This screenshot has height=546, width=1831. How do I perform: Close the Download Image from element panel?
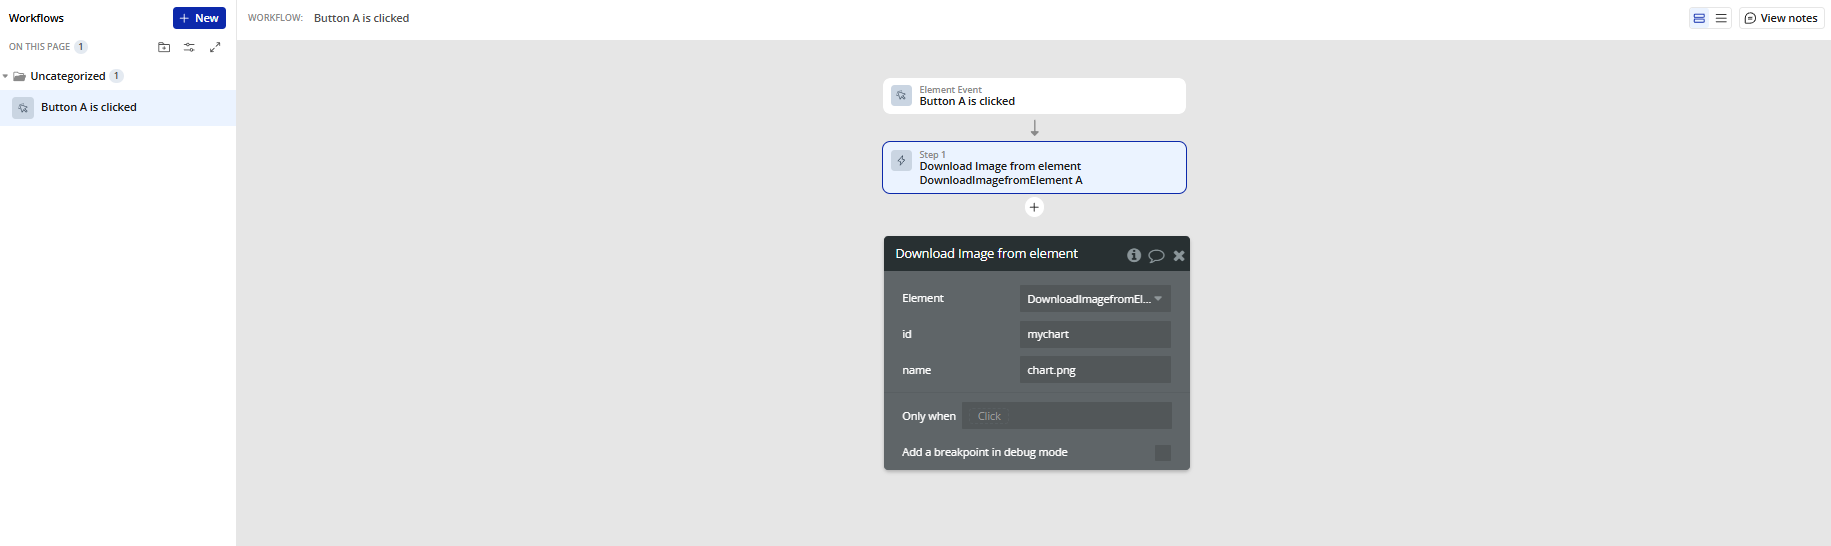coord(1179,255)
